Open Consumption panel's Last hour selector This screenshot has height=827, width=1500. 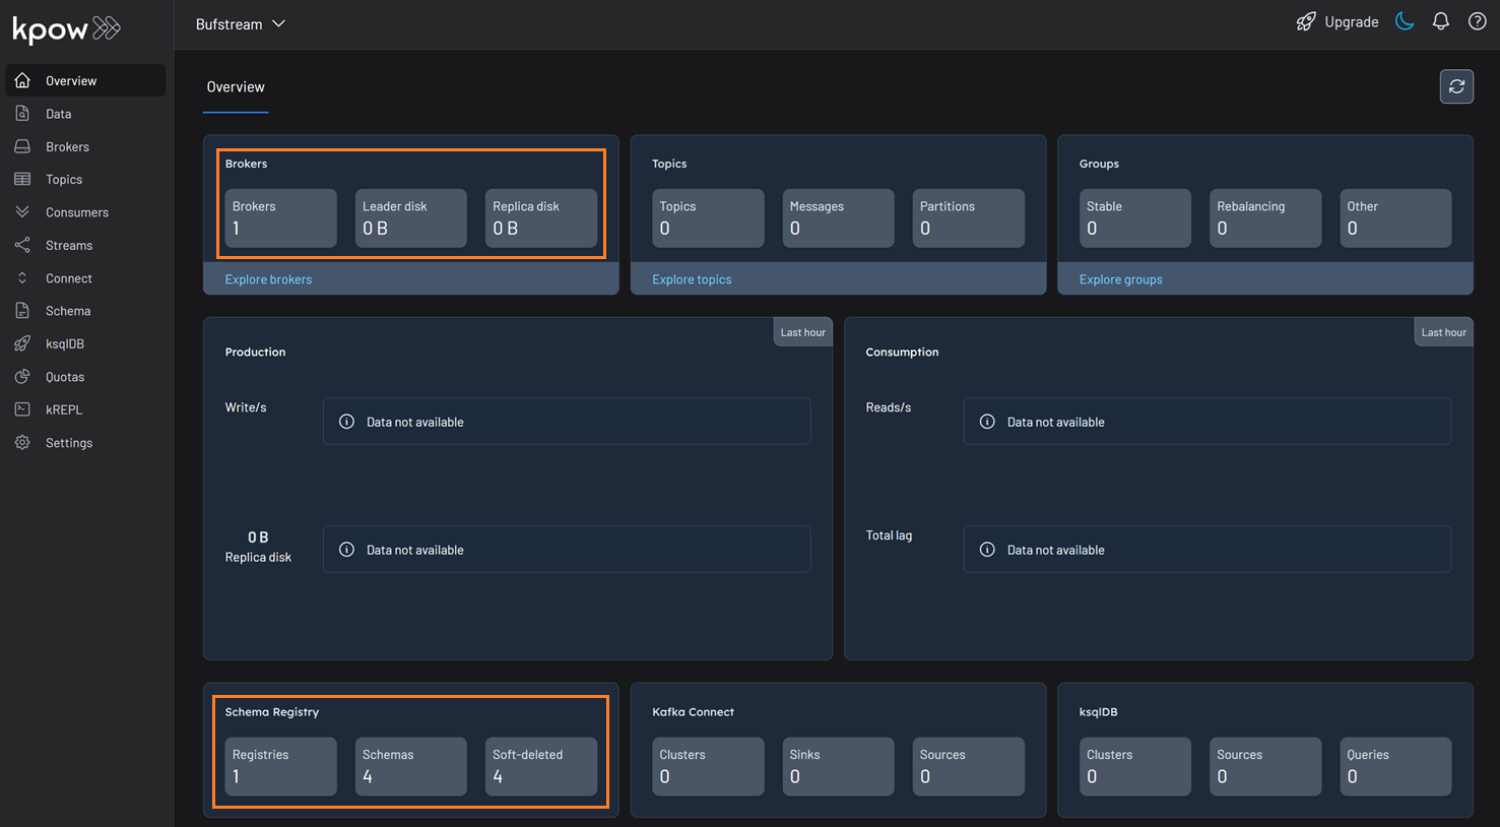(x=1443, y=331)
